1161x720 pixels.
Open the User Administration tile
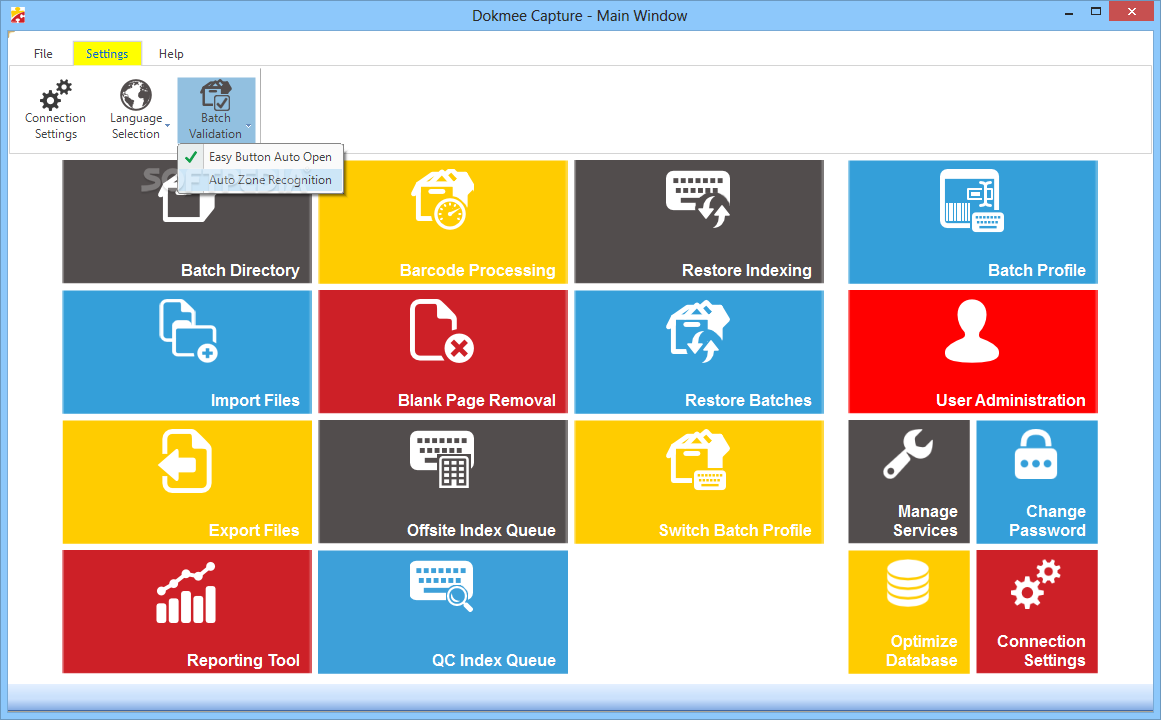point(973,352)
